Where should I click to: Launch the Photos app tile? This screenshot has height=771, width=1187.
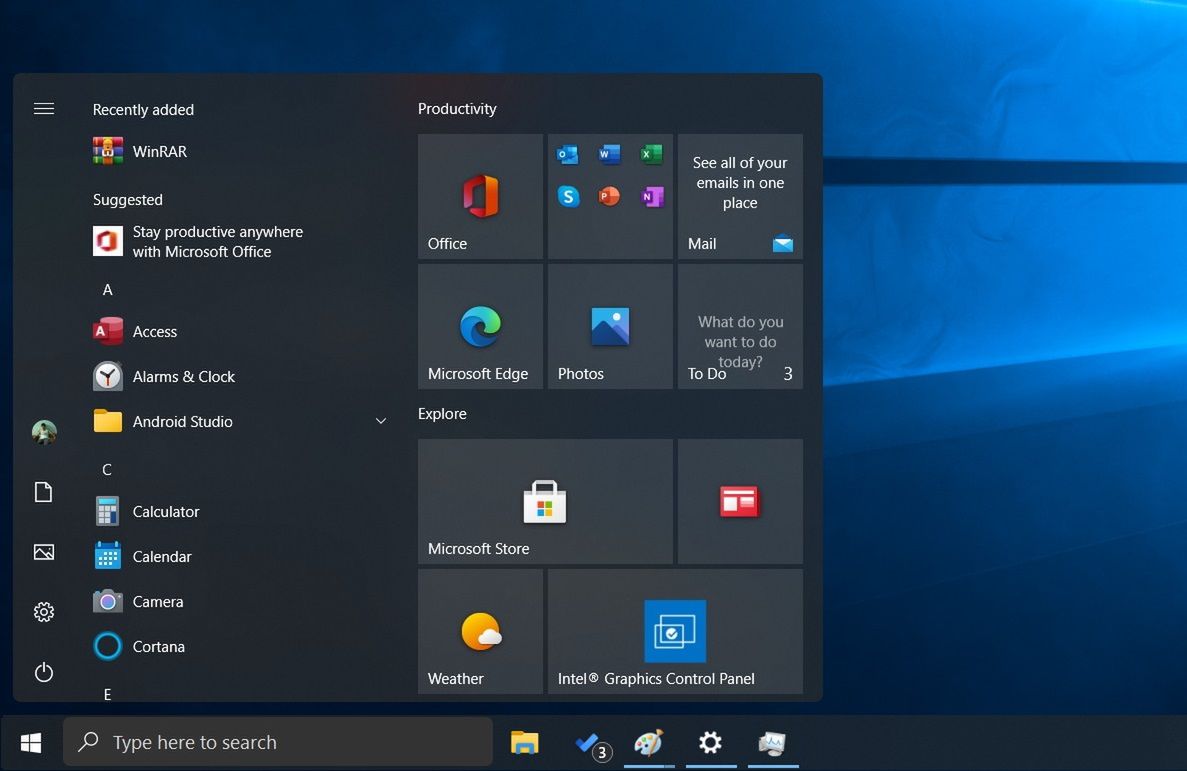[610, 326]
